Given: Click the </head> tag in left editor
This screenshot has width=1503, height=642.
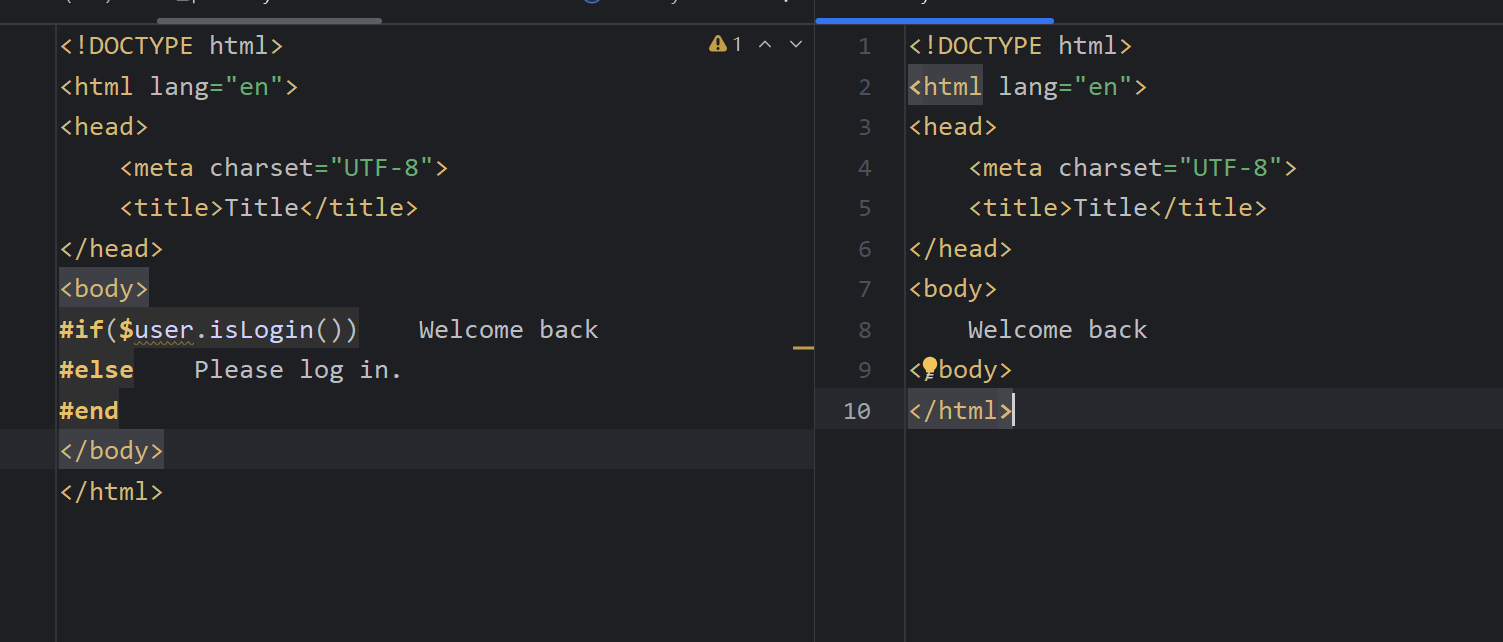Looking at the screenshot, I should (x=111, y=248).
